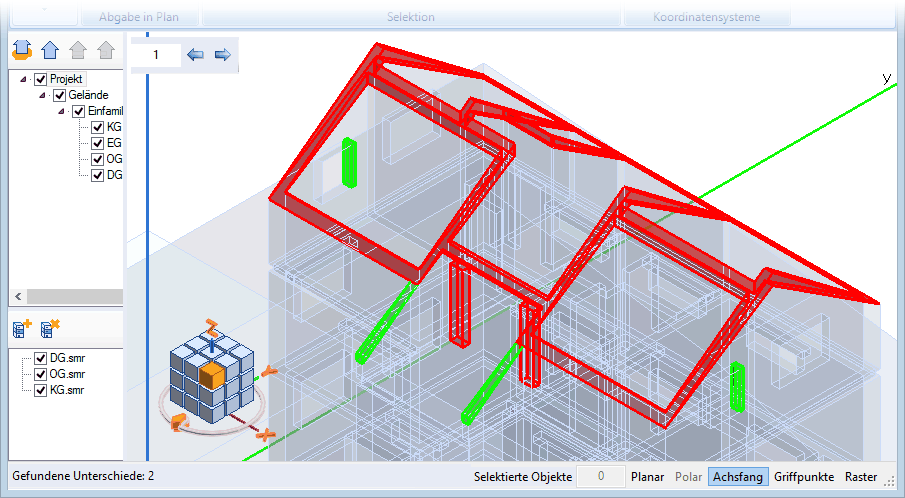
Task: Click the orange building-with-arrow icon in the tree toolbar
Action: pyautogui.click(x=22, y=50)
